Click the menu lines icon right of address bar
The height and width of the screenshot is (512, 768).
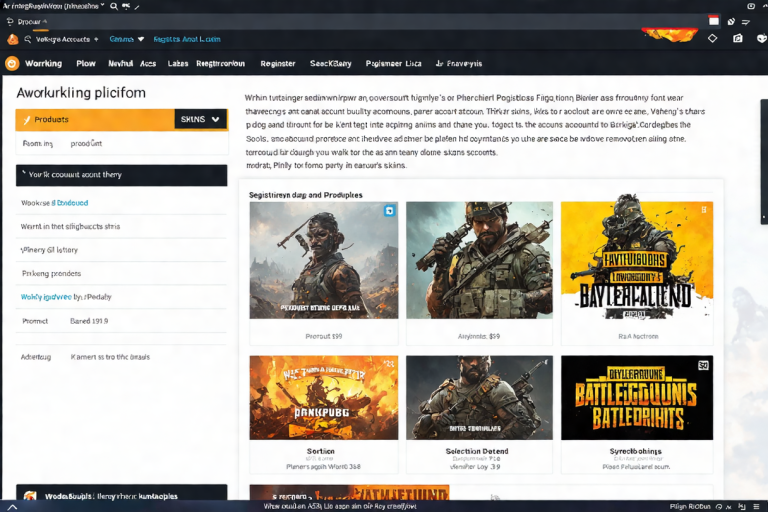pyautogui.click(x=746, y=22)
